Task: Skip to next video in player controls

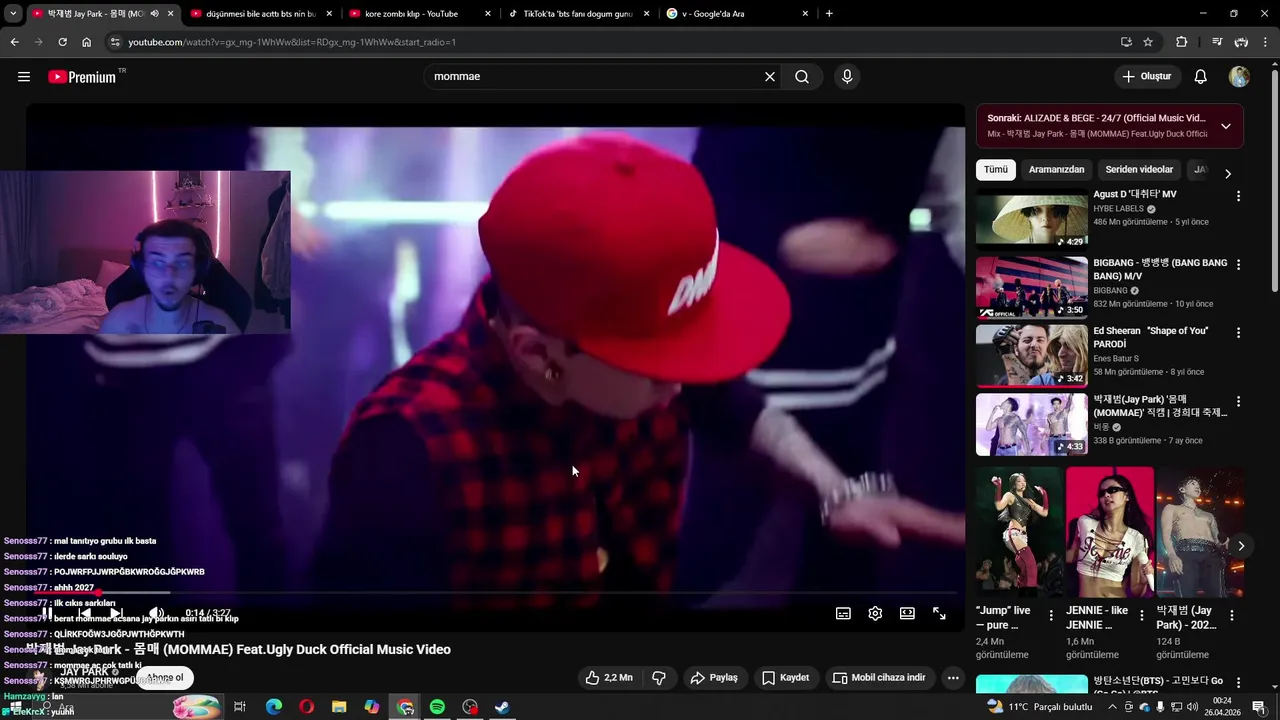Action: (x=117, y=613)
